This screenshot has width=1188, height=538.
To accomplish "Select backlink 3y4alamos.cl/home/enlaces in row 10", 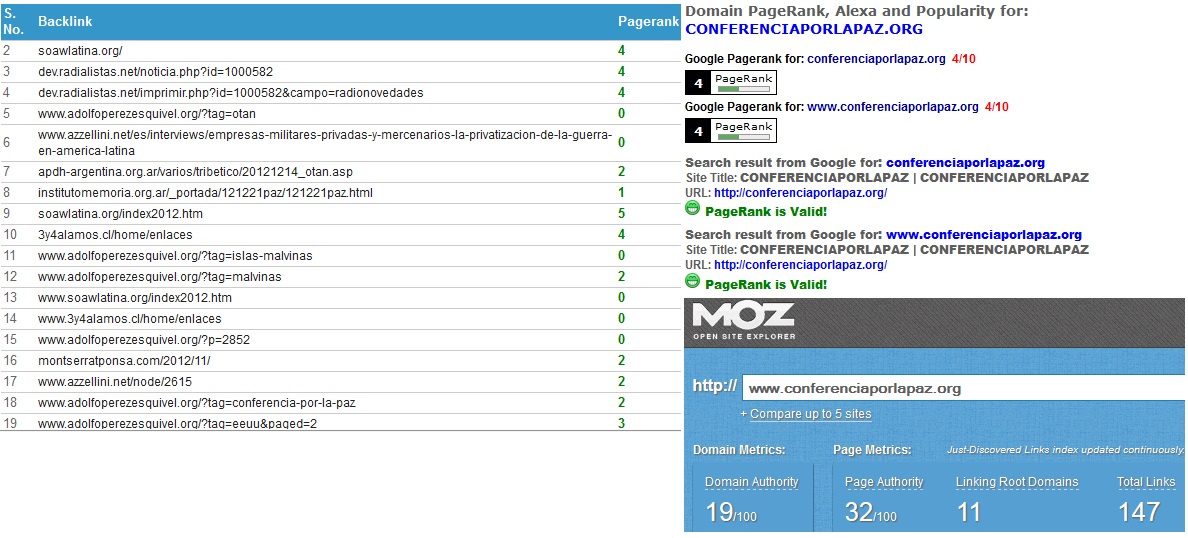I will coord(115,235).
